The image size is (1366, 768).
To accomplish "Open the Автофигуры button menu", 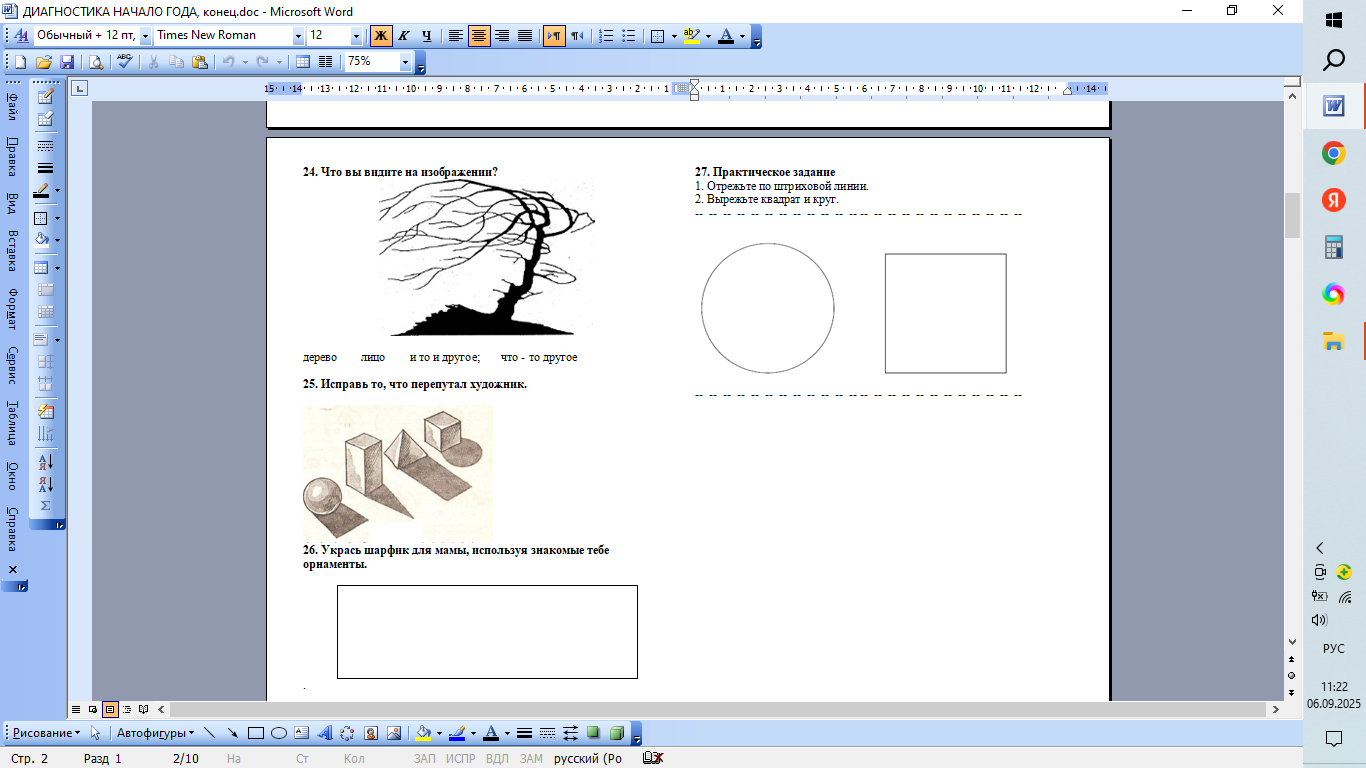I will pyautogui.click(x=155, y=733).
